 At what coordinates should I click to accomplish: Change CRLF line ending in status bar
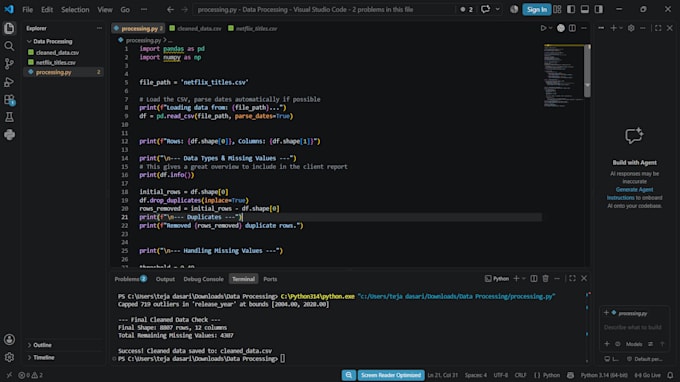click(520, 375)
